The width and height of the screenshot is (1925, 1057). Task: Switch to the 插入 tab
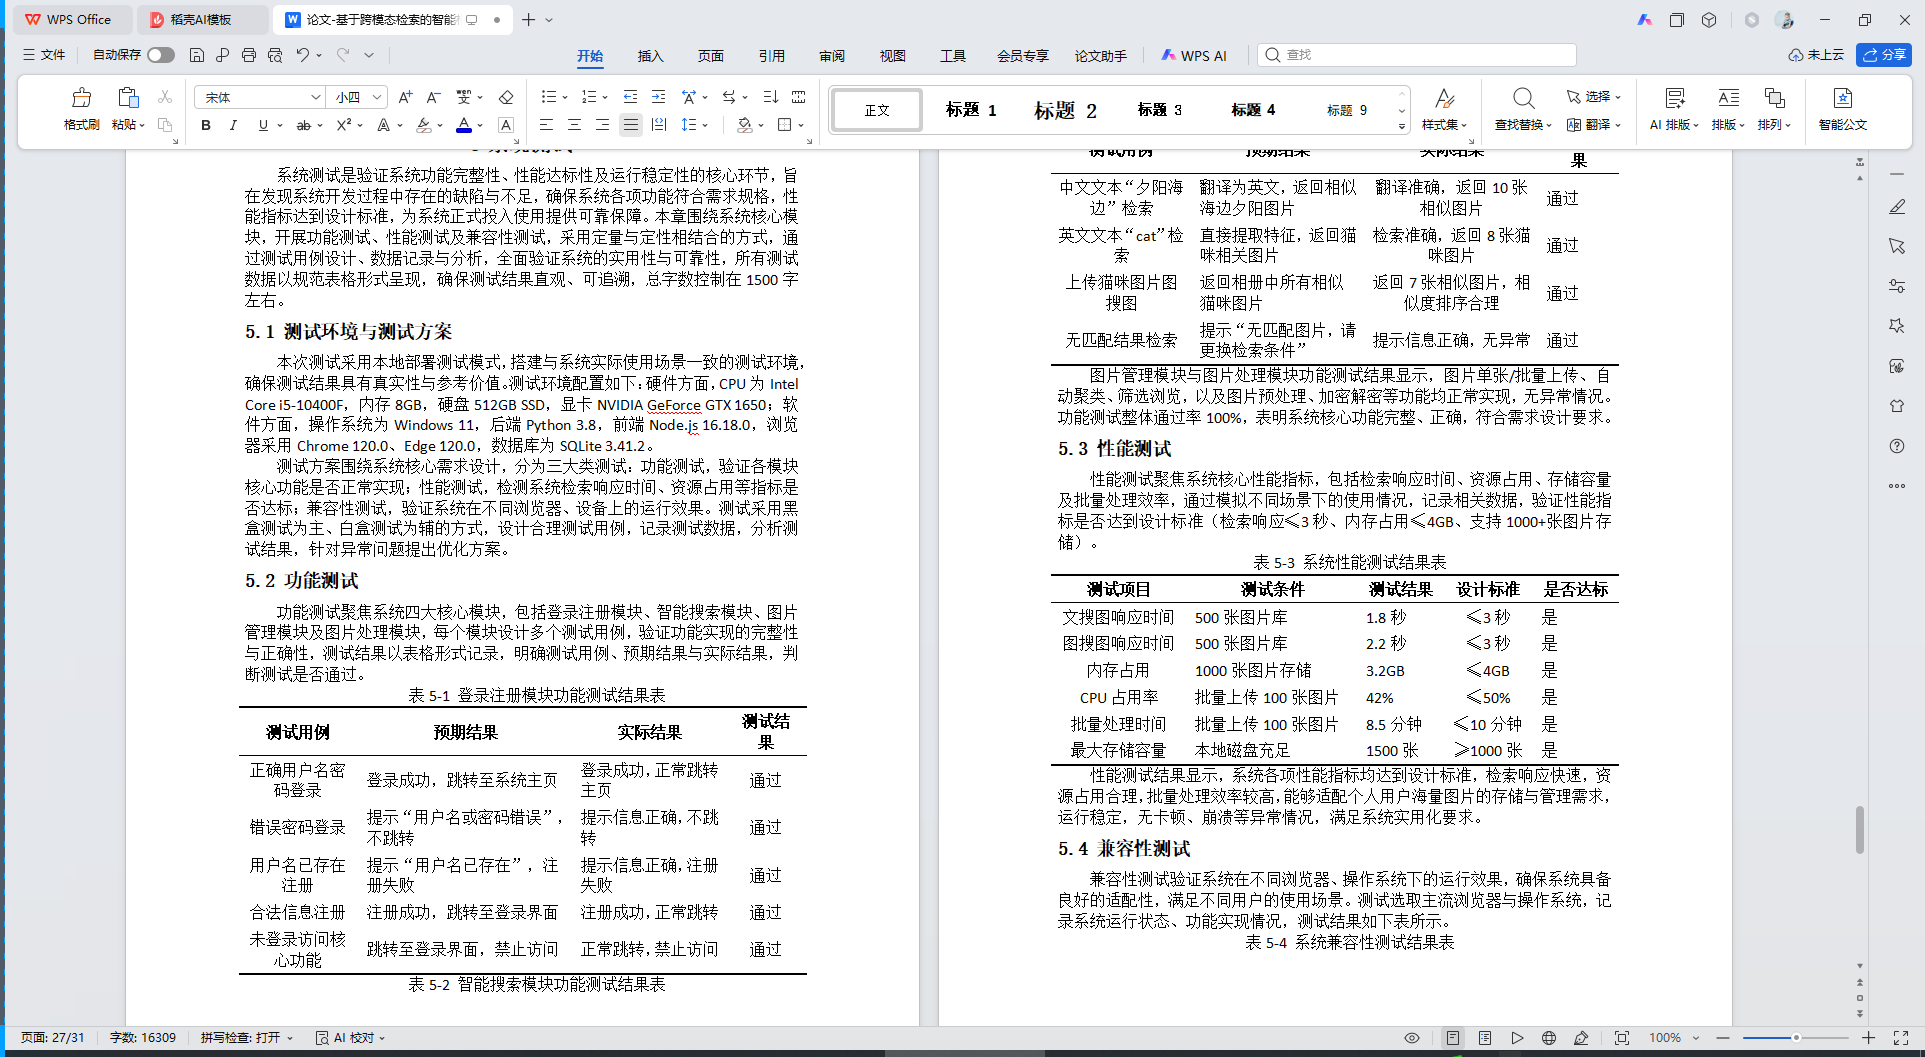pos(650,56)
